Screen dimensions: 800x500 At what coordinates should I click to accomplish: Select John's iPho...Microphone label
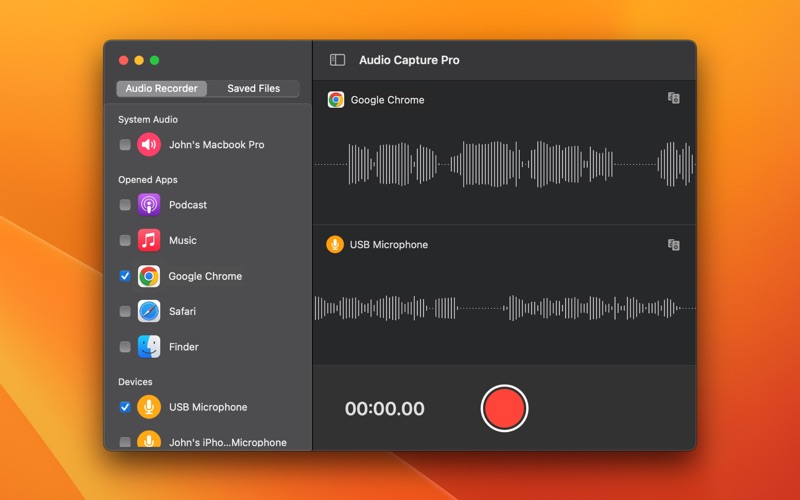coord(228,442)
